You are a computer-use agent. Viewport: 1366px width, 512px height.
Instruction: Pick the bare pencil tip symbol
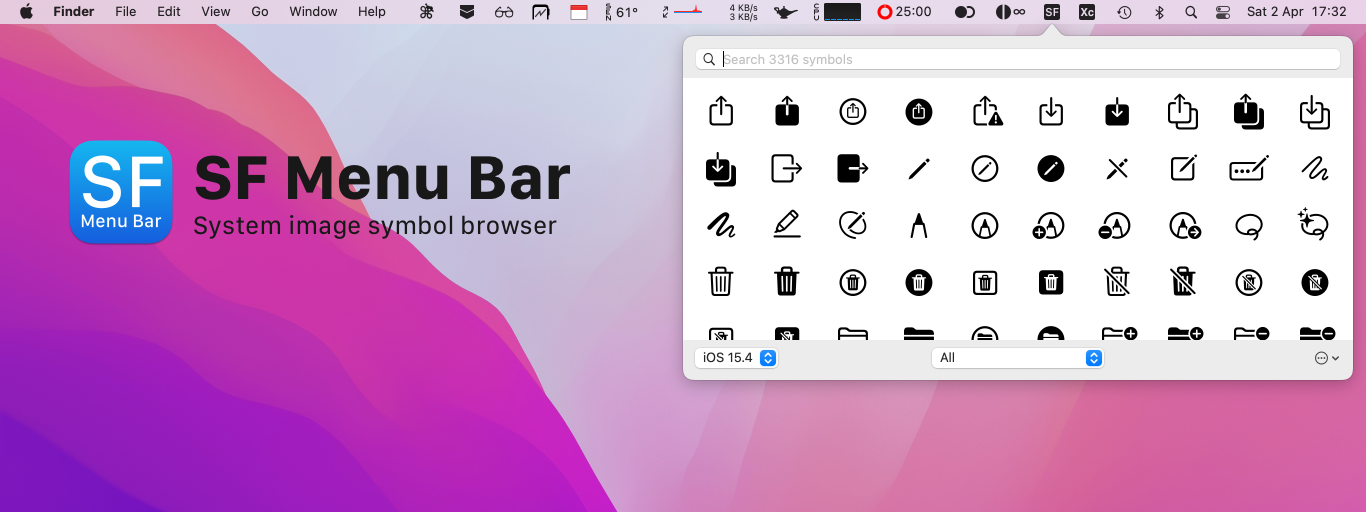[x=919, y=226]
